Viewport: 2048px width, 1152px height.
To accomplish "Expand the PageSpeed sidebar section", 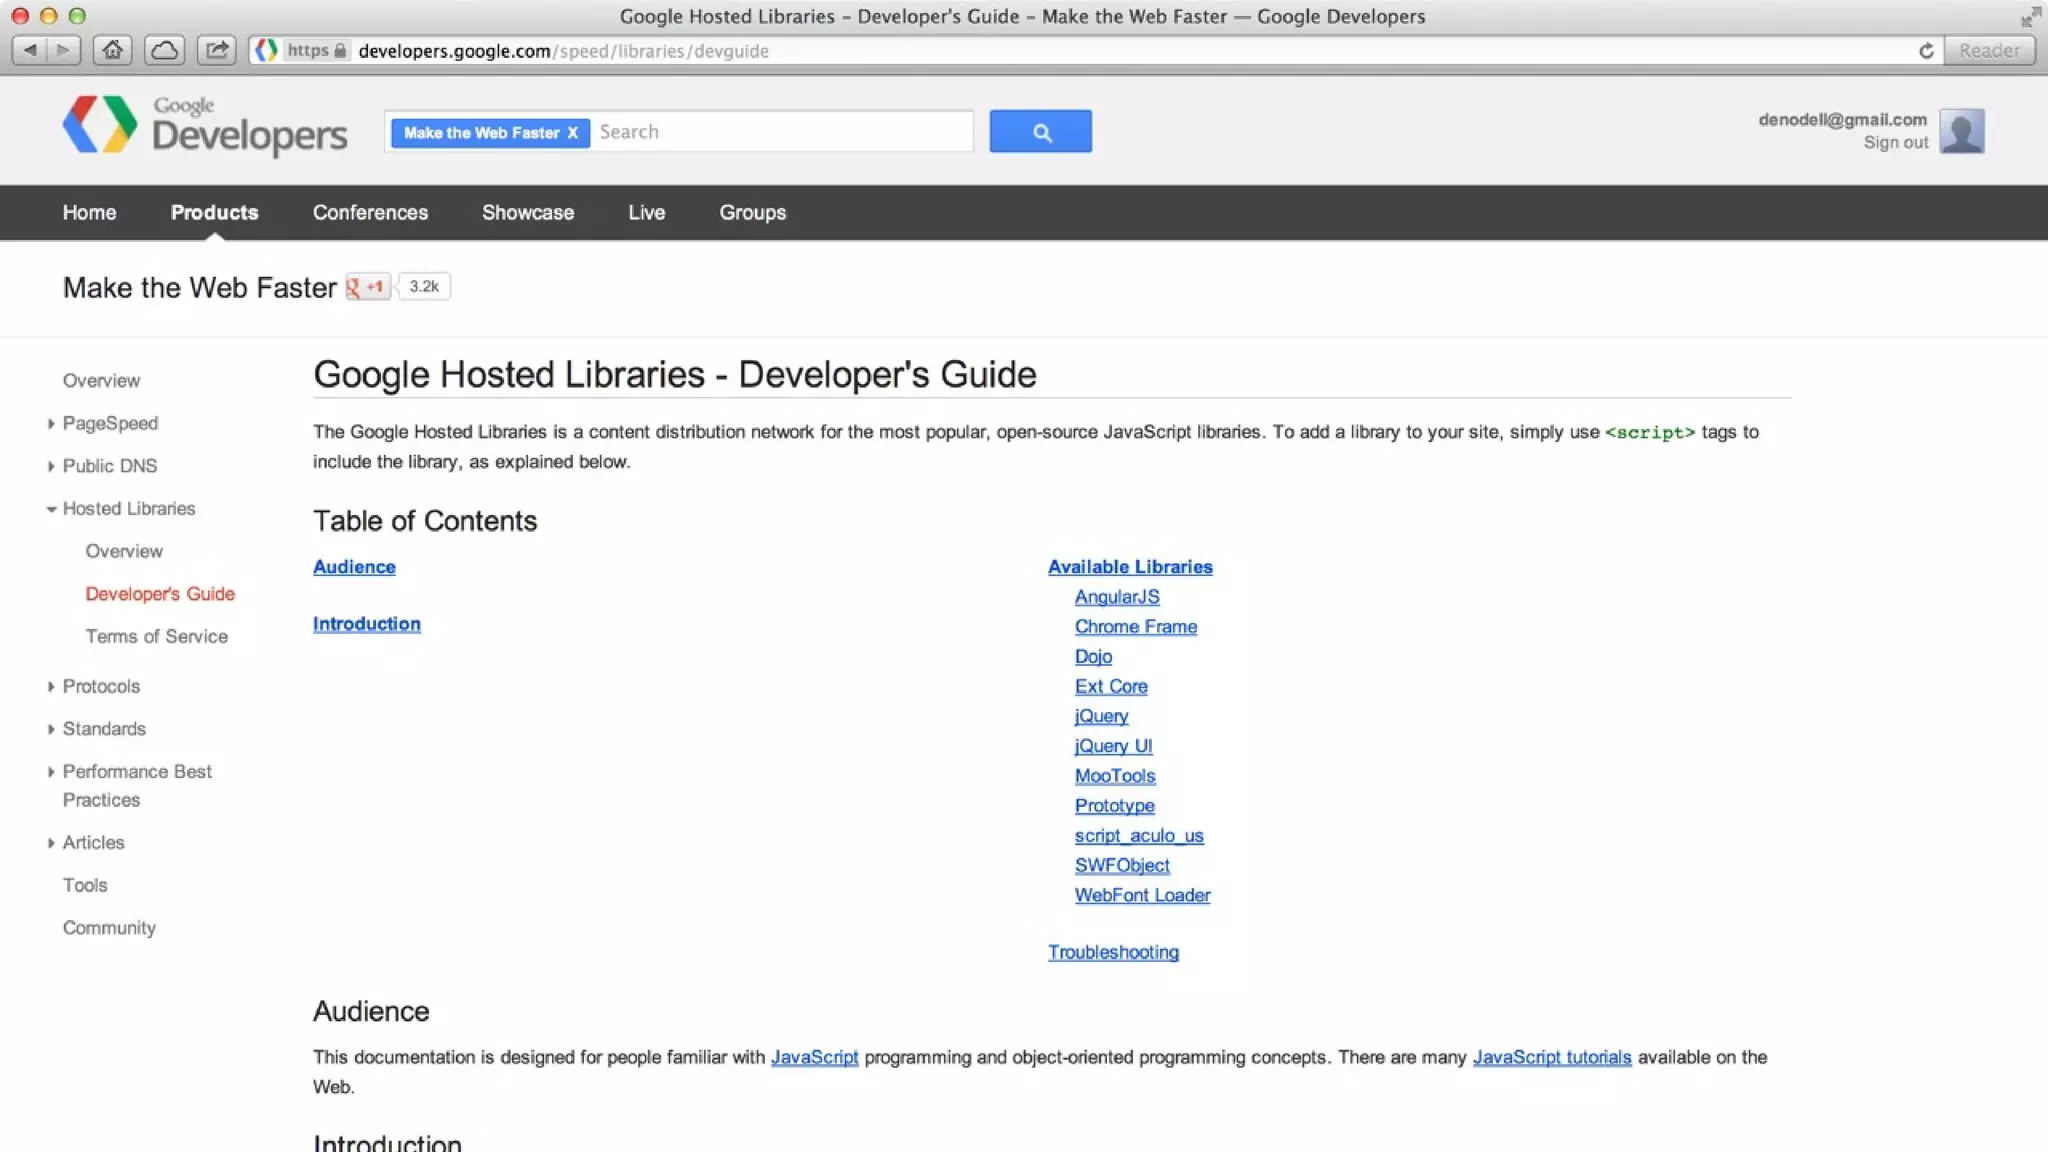I will pyautogui.click(x=51, y=424).
